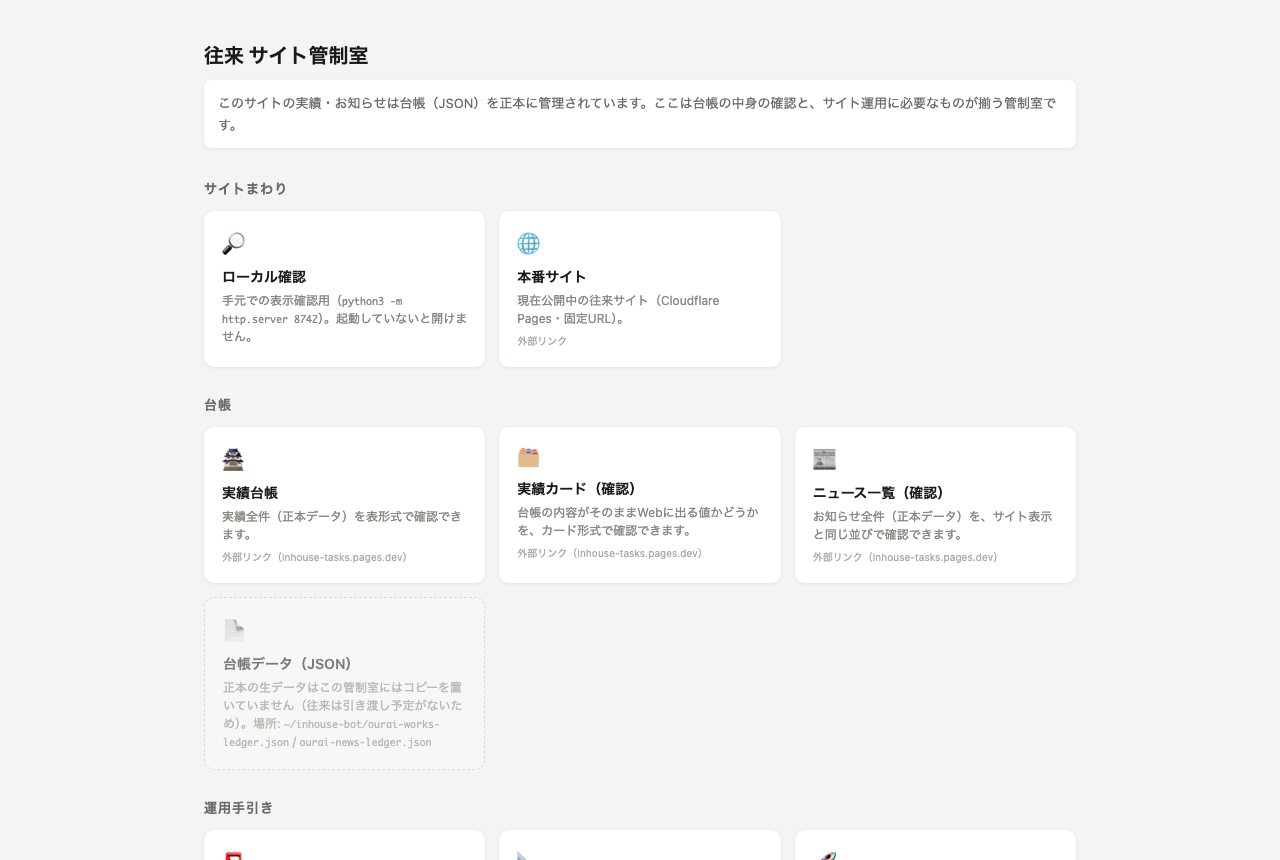Click the サイトまわり section heading
The image size is (1280, 860).
pyautogui.click(x=246, y=189)
